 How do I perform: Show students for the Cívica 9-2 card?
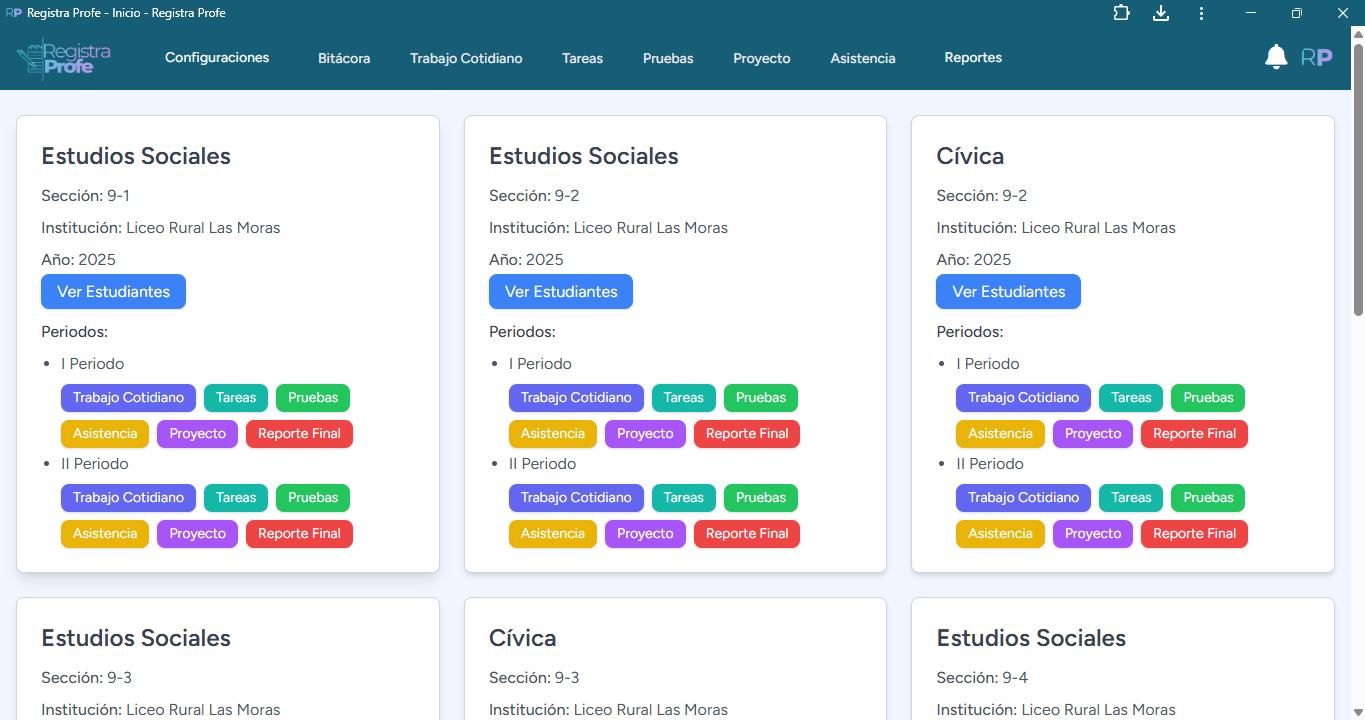pos(1008,292)
